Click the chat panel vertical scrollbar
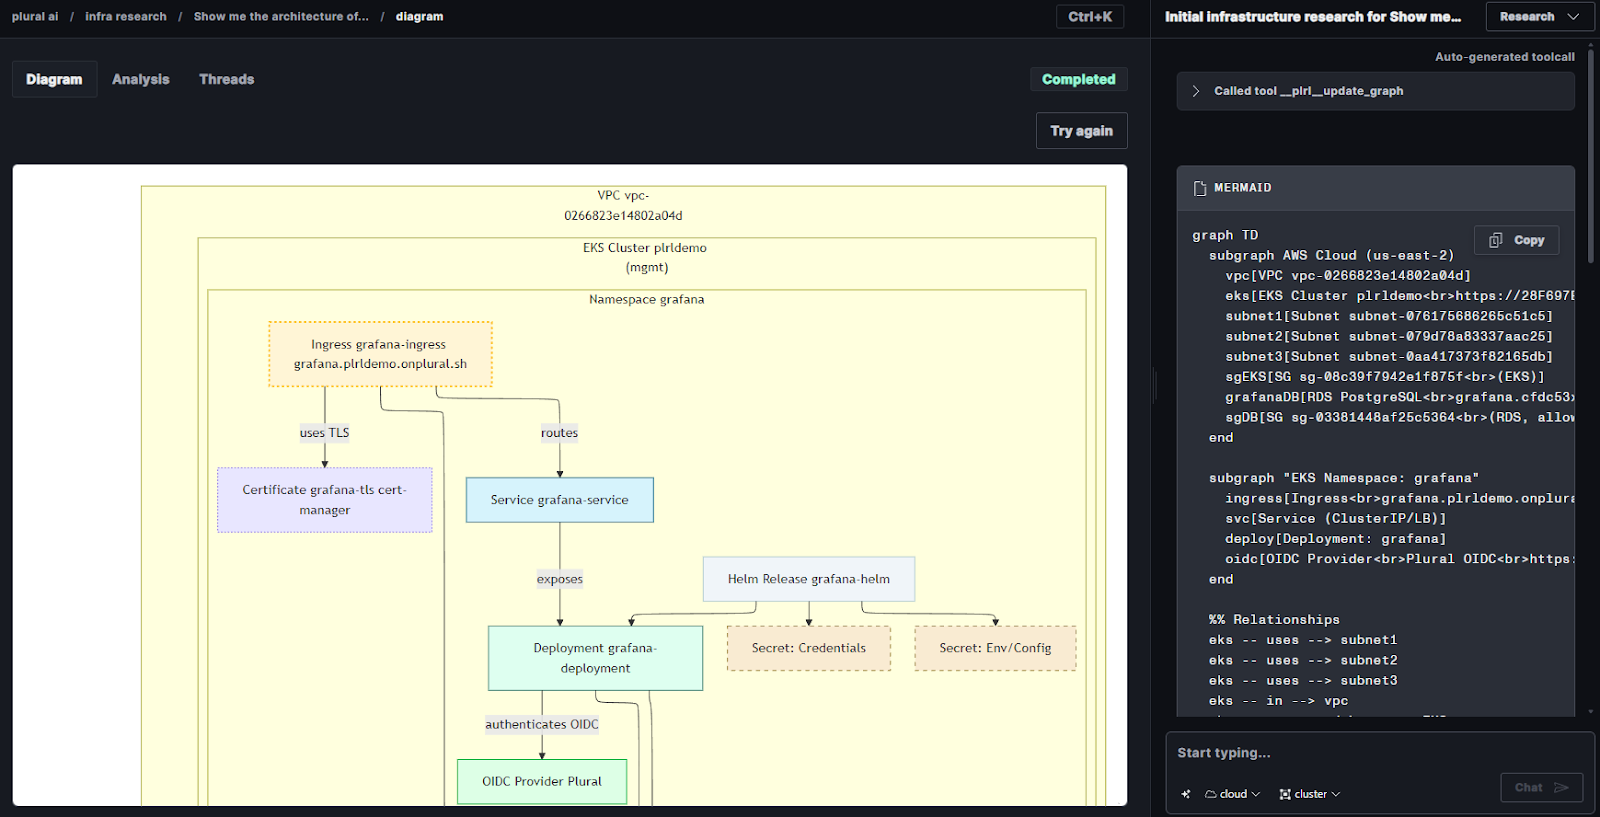The image size is (1600, 817). pyautogui.click(x=1590, y=150)
